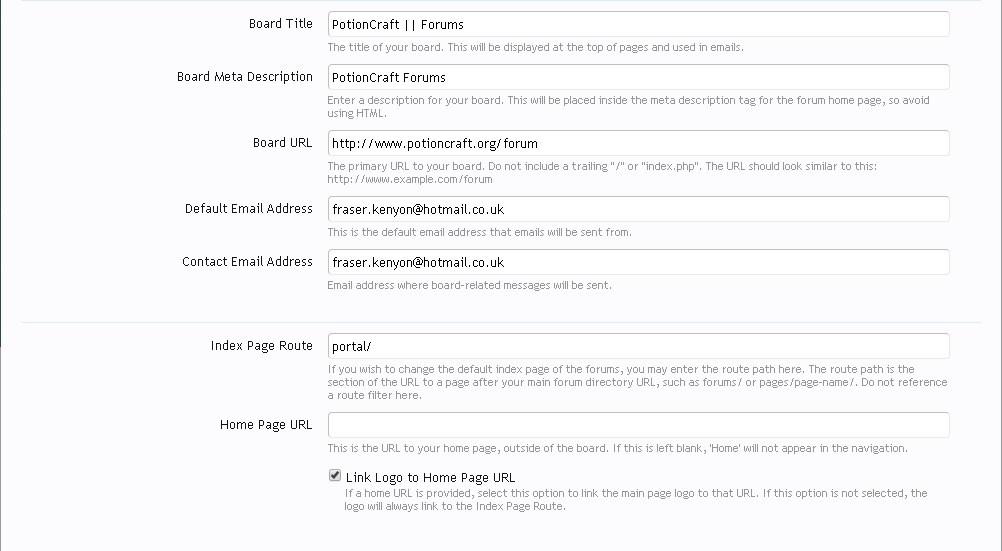This screenshot has width=1002, height=551.
Task: Click the "Default Email Address" label text
Action: point(249,209)
